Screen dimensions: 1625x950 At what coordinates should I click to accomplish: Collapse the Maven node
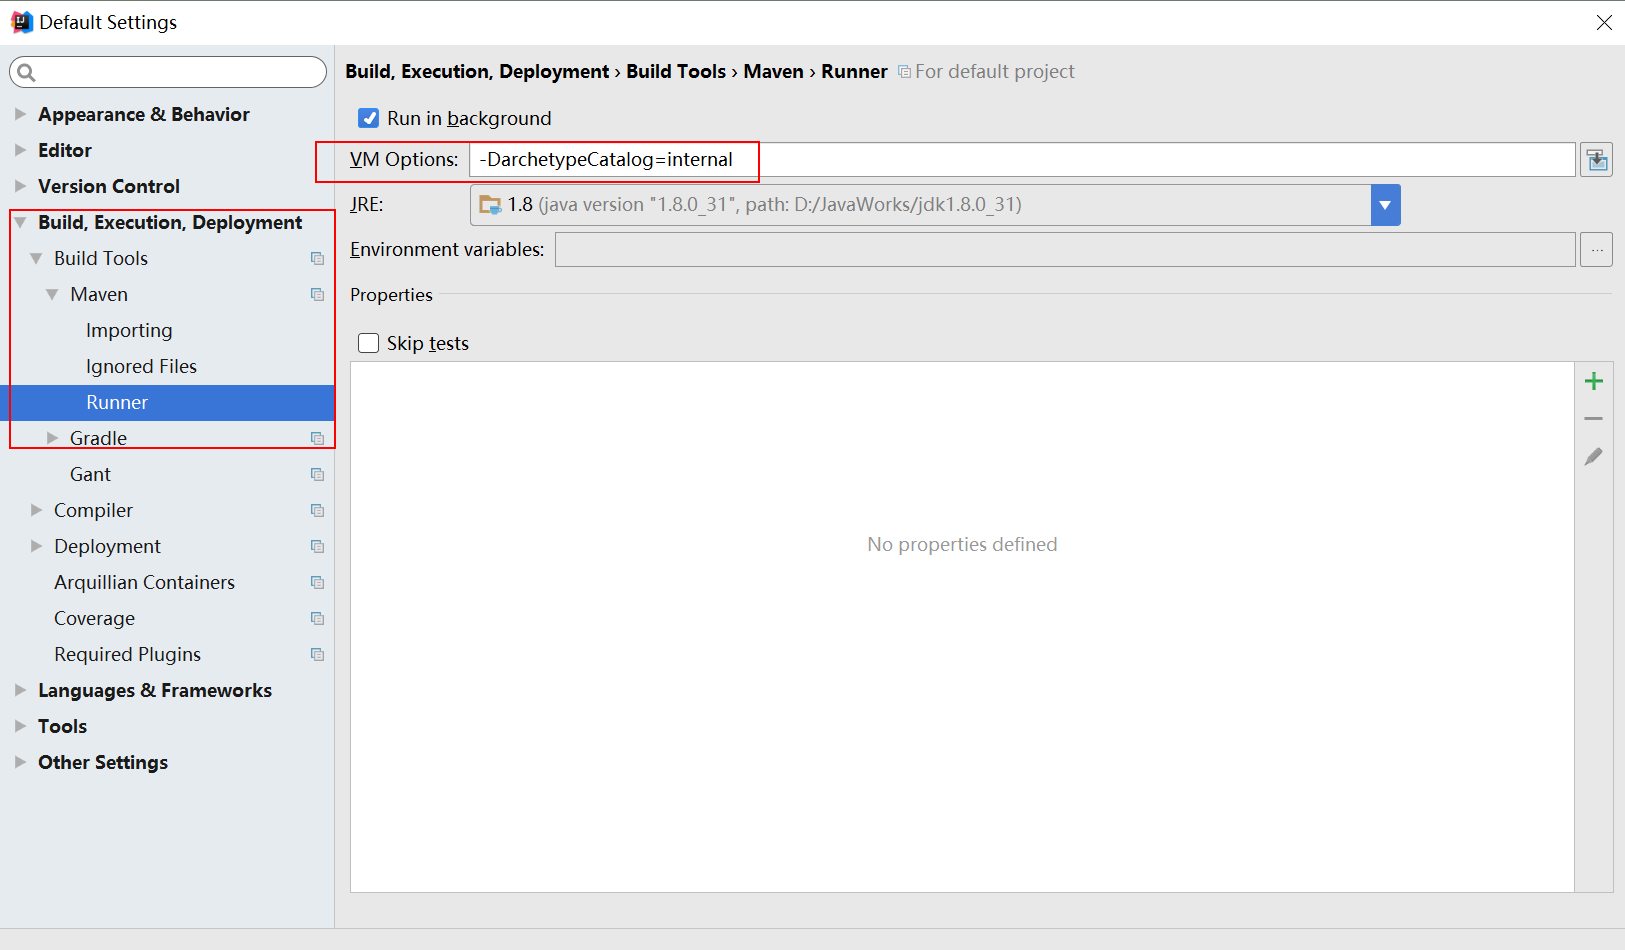[x=52, y=294]
